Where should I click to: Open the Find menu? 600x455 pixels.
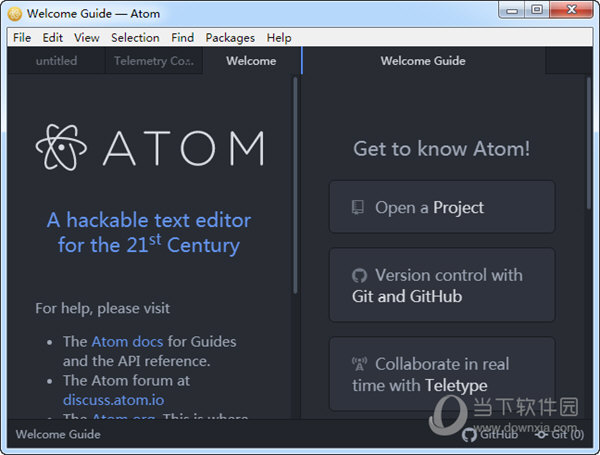coord(182,38)
